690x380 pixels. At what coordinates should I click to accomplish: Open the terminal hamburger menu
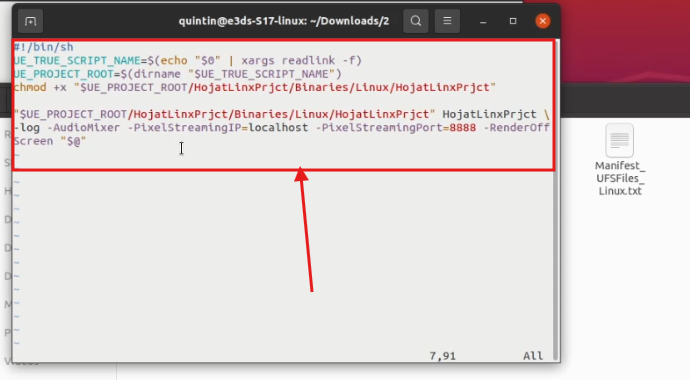[447, 21]
